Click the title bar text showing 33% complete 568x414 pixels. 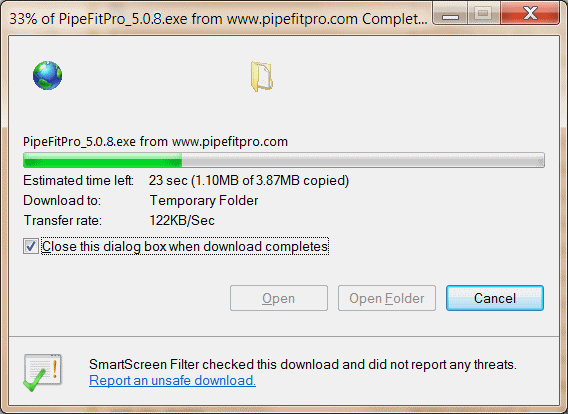click(218, 19)
